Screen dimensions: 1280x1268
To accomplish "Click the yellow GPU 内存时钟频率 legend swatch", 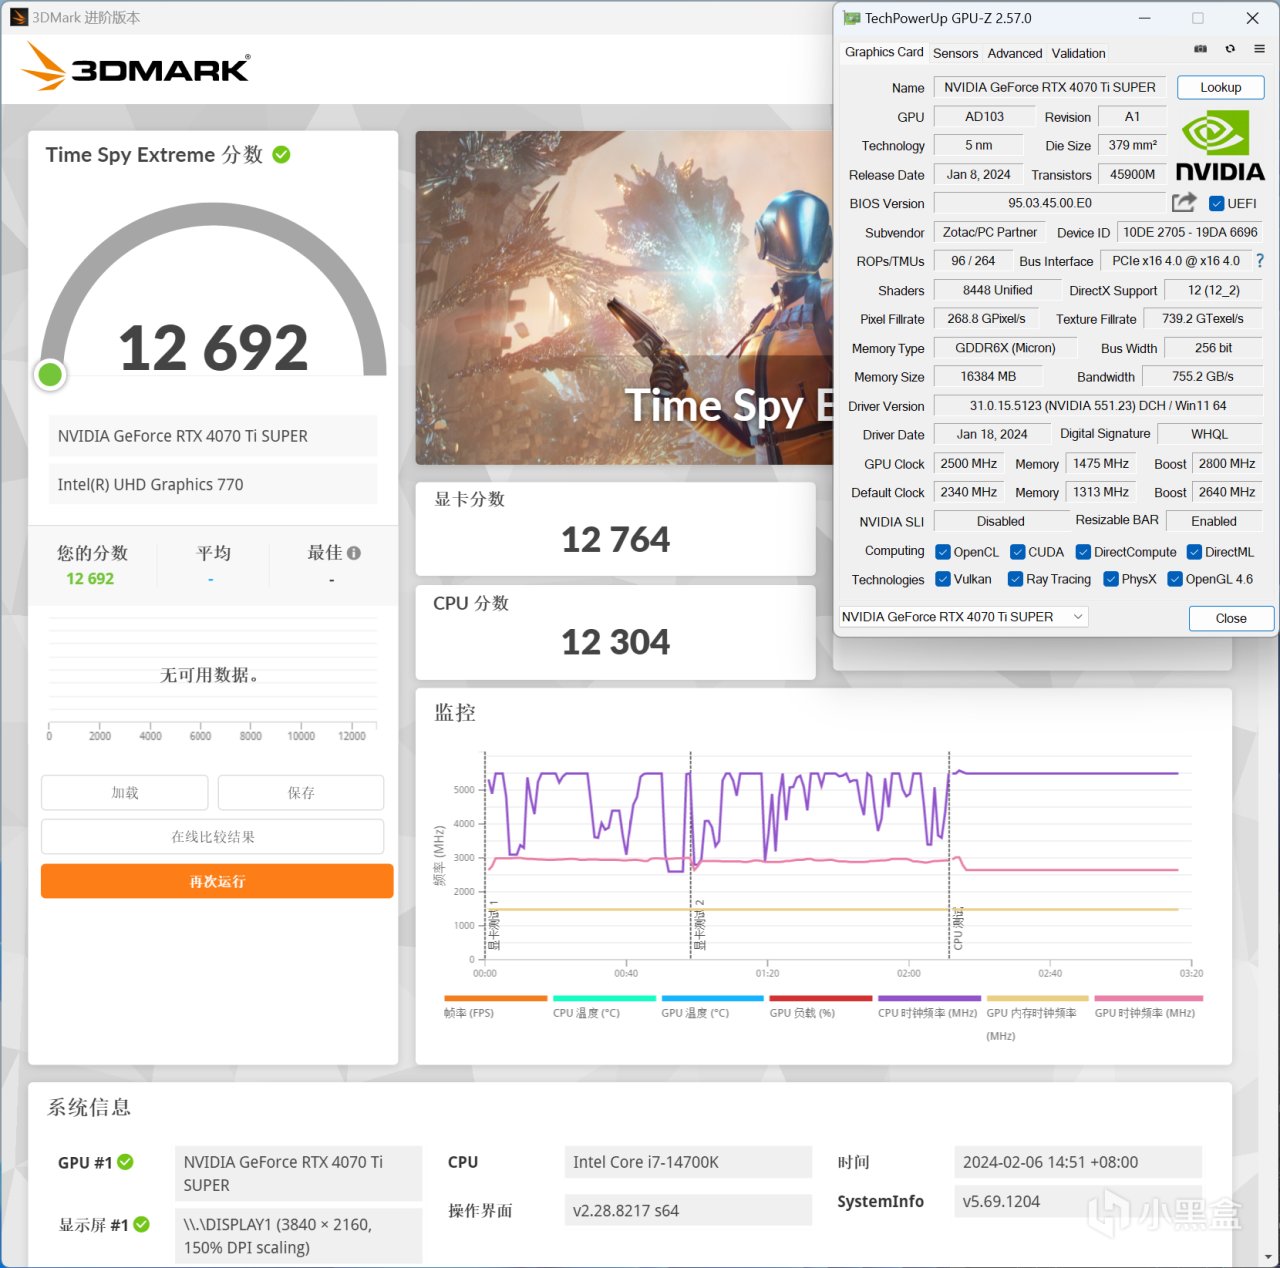I will pos(1038,998).
